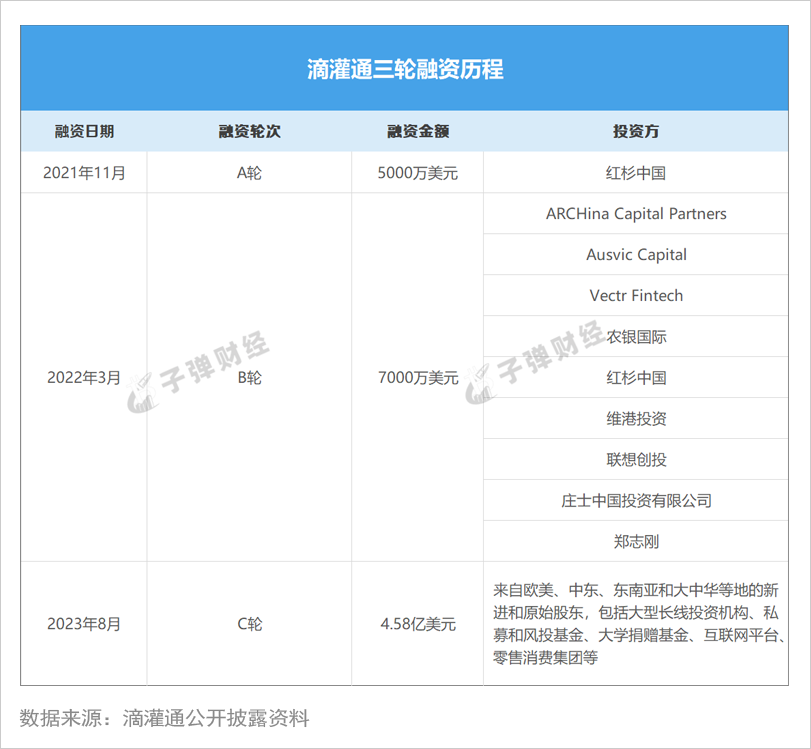Select 农银国际 investor cell
The width and height of the screenshot is (811, 749).
(636, 337)
